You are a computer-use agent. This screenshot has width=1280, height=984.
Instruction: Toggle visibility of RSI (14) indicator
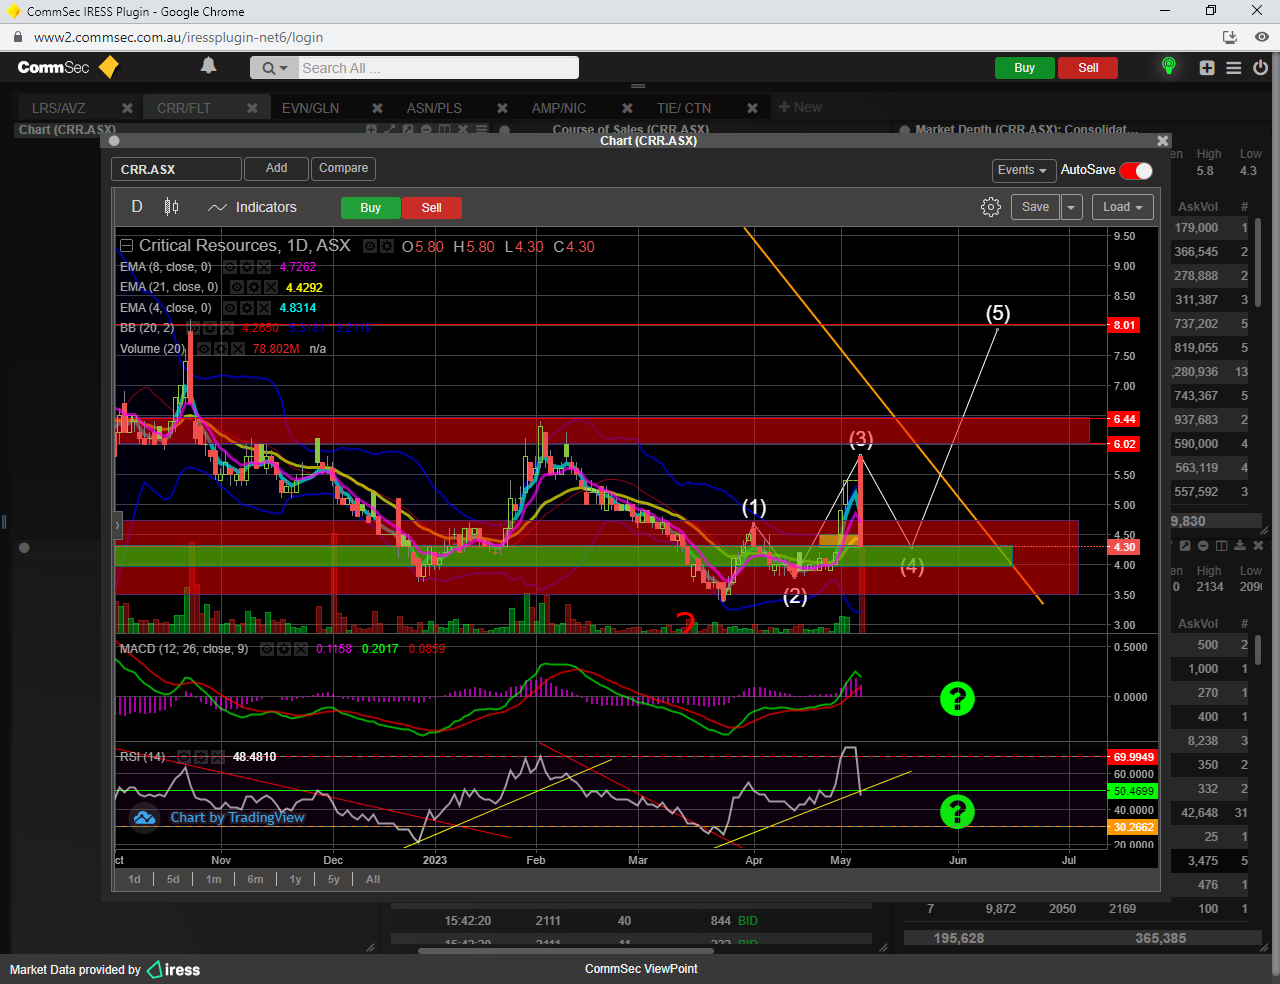click(x=184, y=757)
